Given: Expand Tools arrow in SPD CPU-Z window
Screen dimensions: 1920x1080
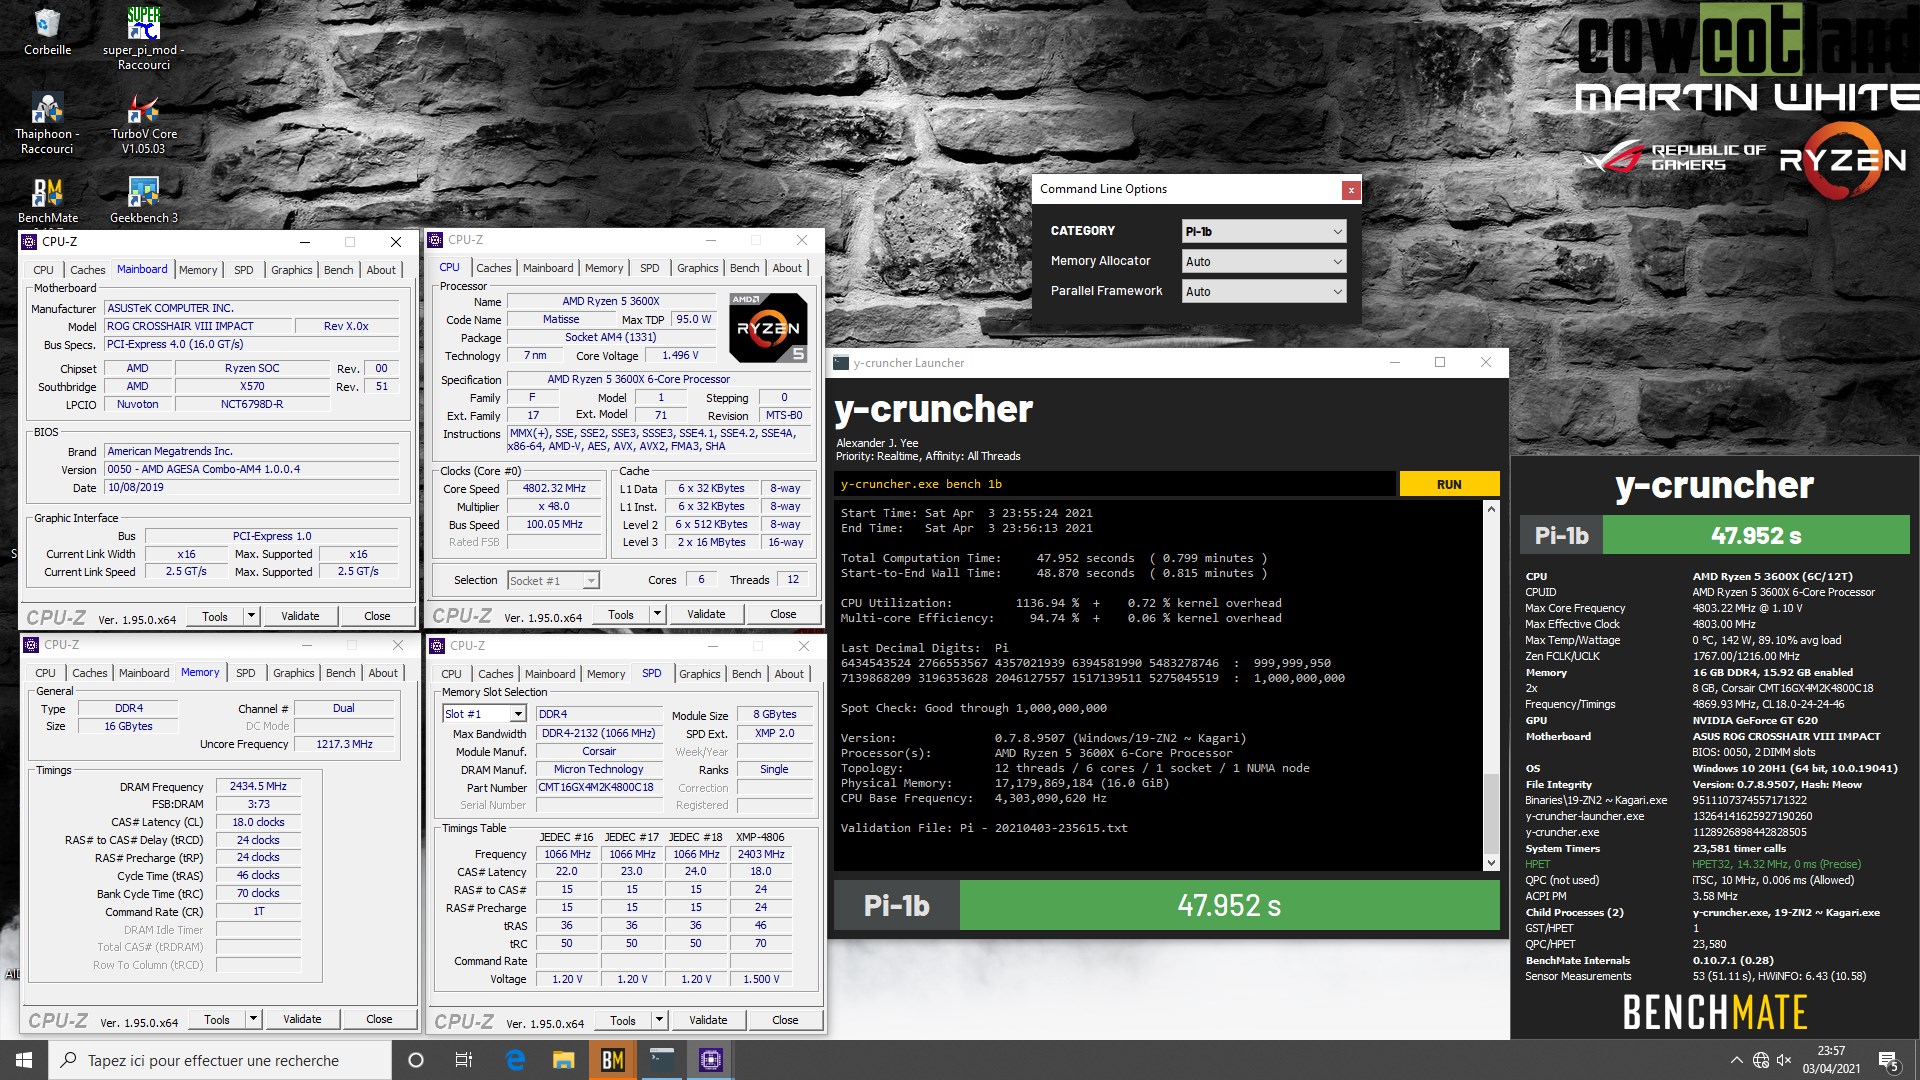Looking at the screenshot, I should pos(659,1020).
